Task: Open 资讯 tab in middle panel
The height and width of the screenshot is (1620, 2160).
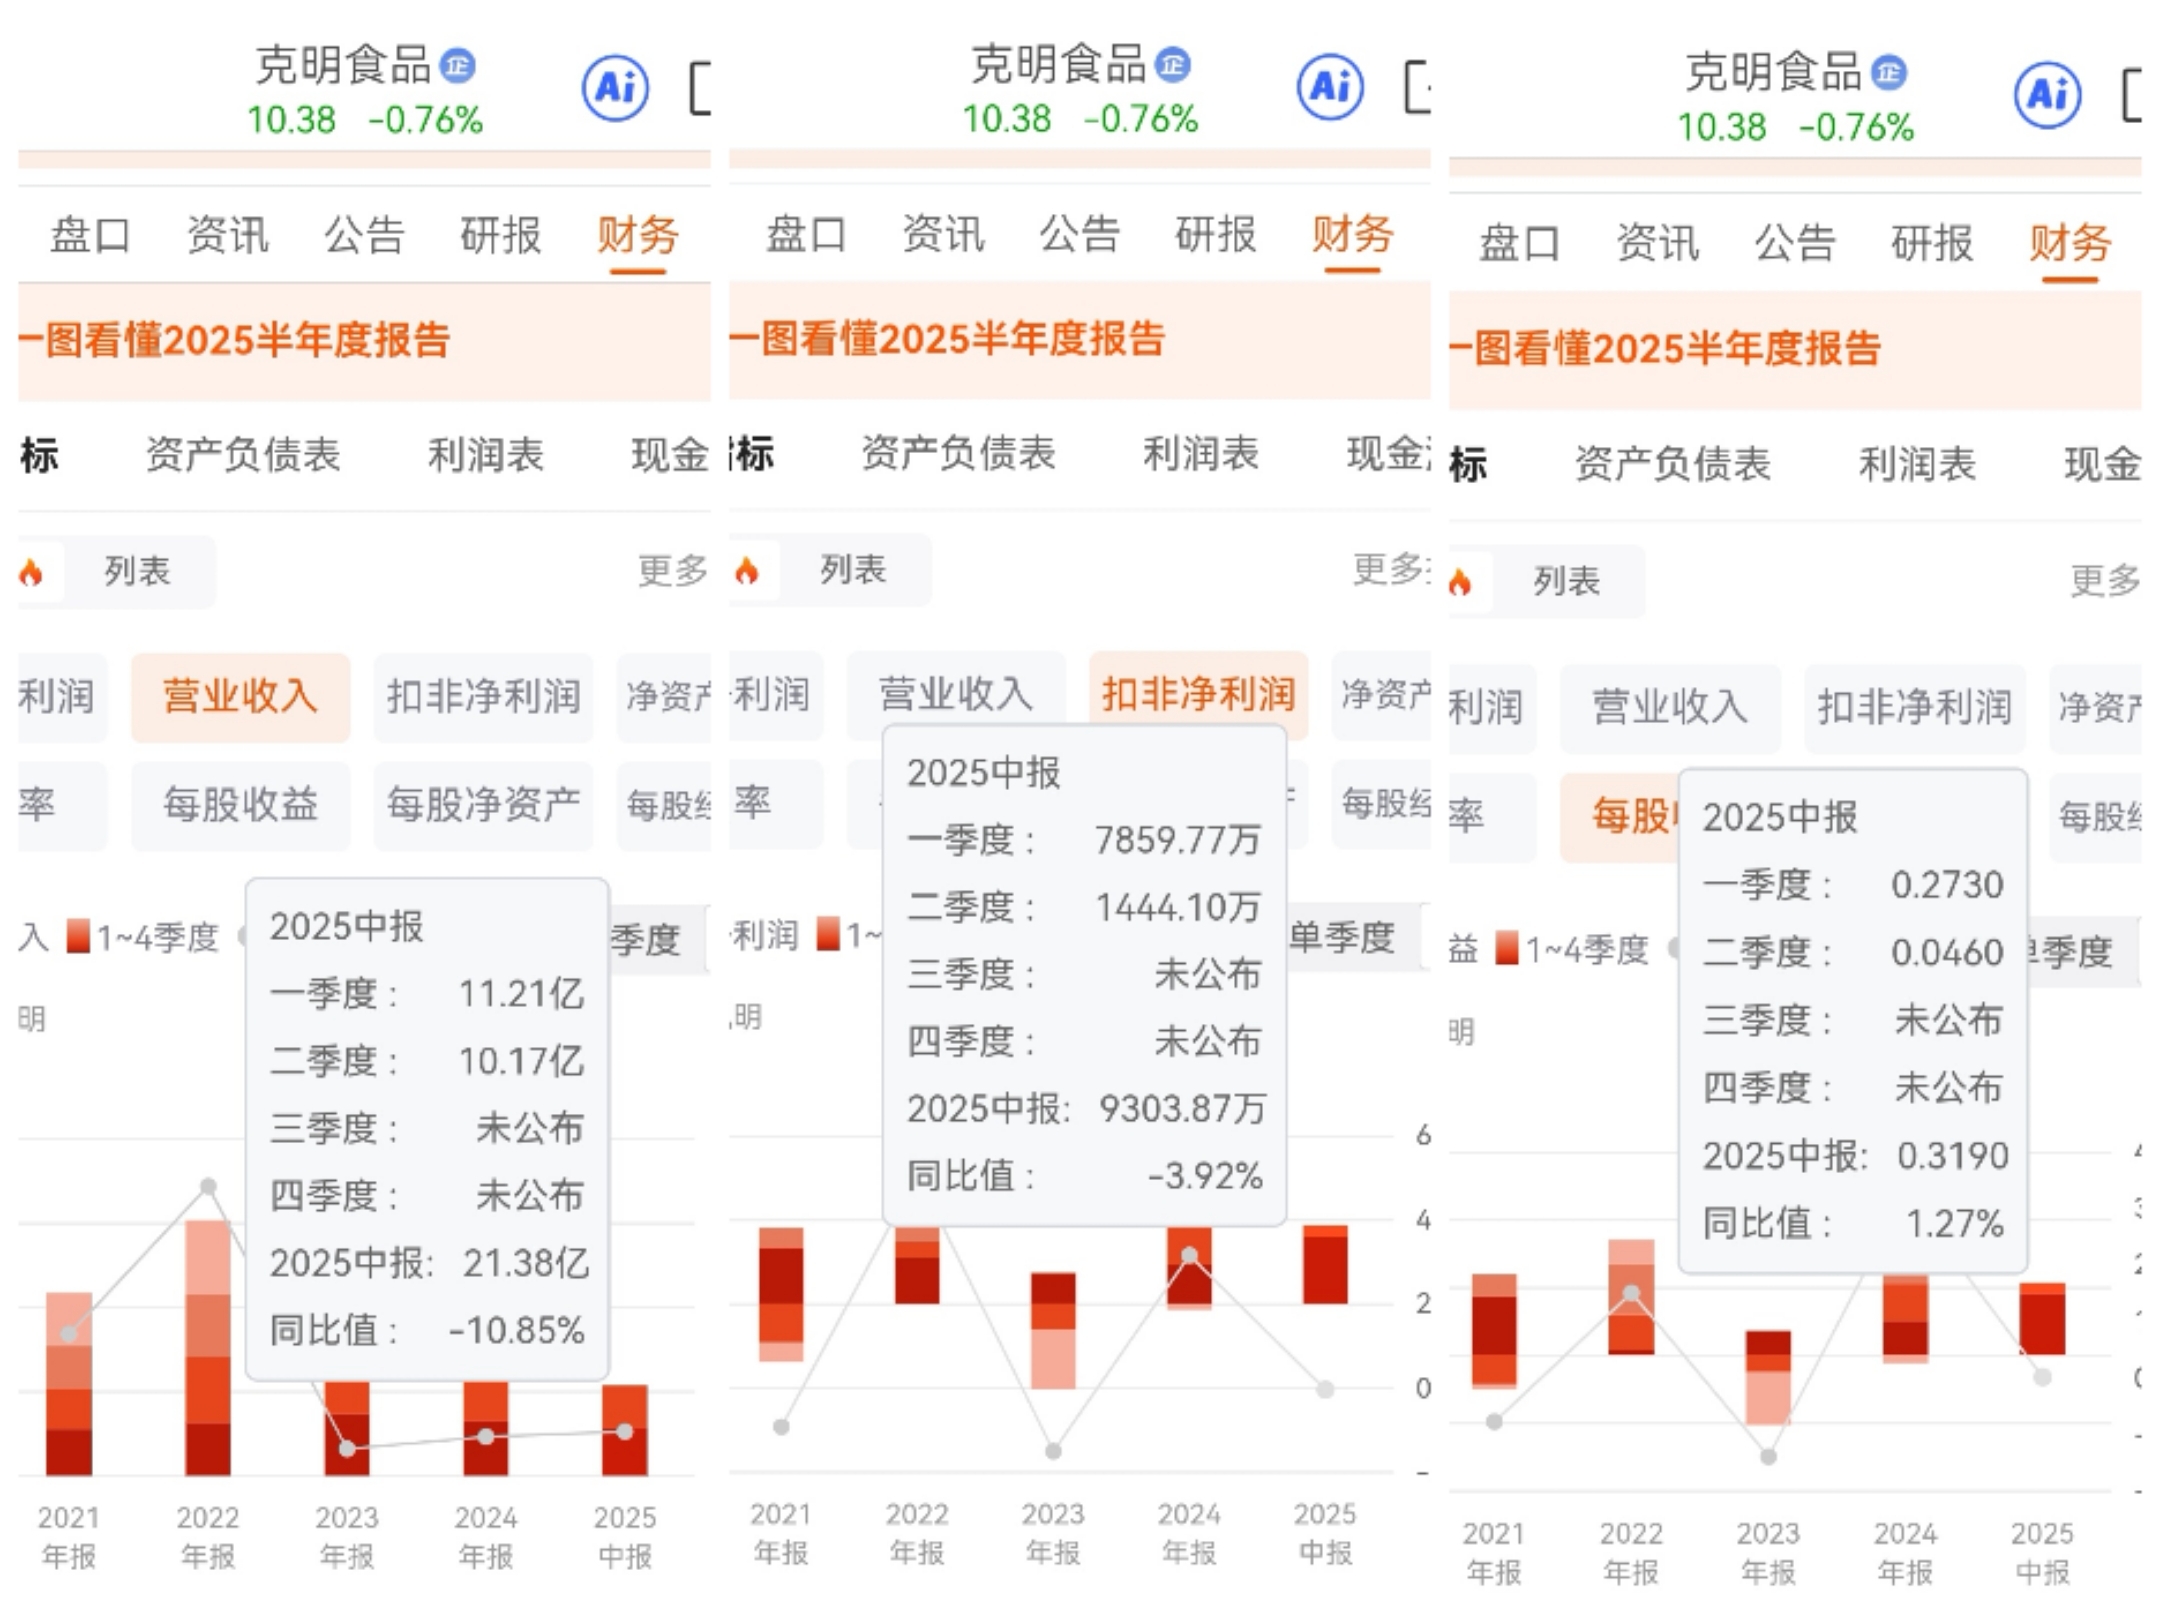Action: [x=942, y=234]
